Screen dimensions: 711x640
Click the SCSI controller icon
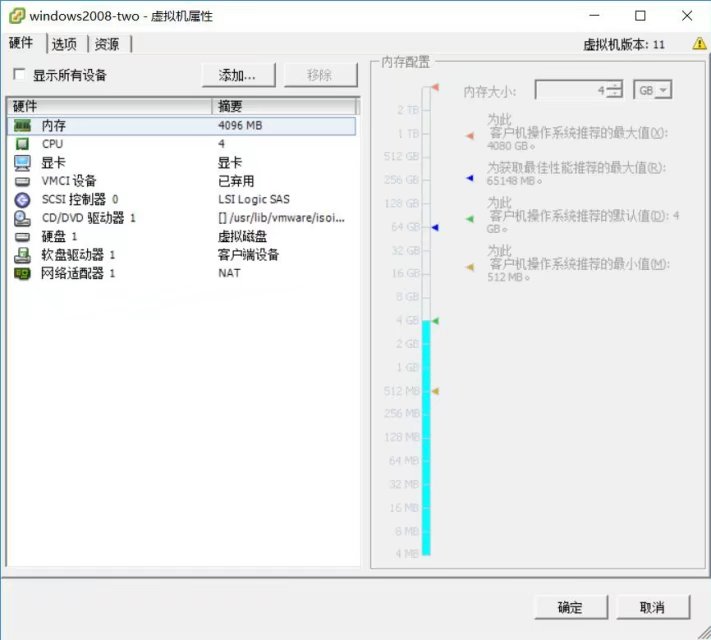coord(22,200)
